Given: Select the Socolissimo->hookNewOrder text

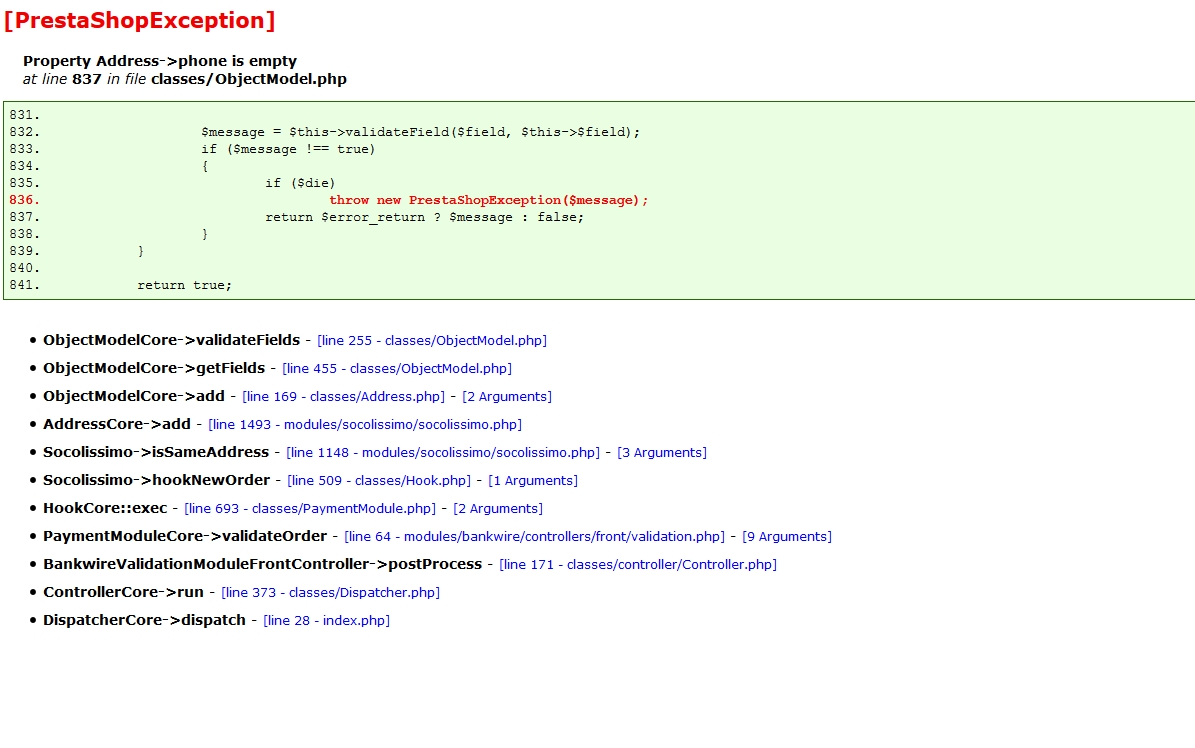Looking at the screenshot, I should (156, 480).
